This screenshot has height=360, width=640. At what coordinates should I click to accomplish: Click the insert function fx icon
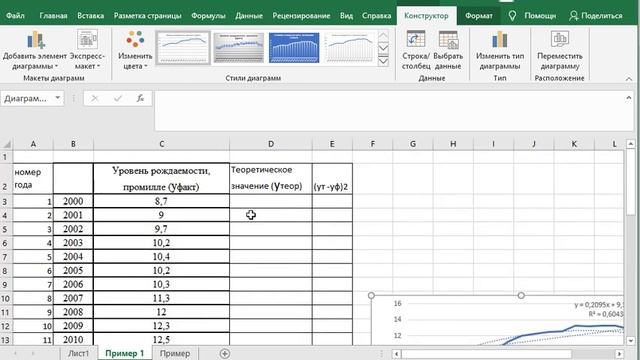(140, 98)
